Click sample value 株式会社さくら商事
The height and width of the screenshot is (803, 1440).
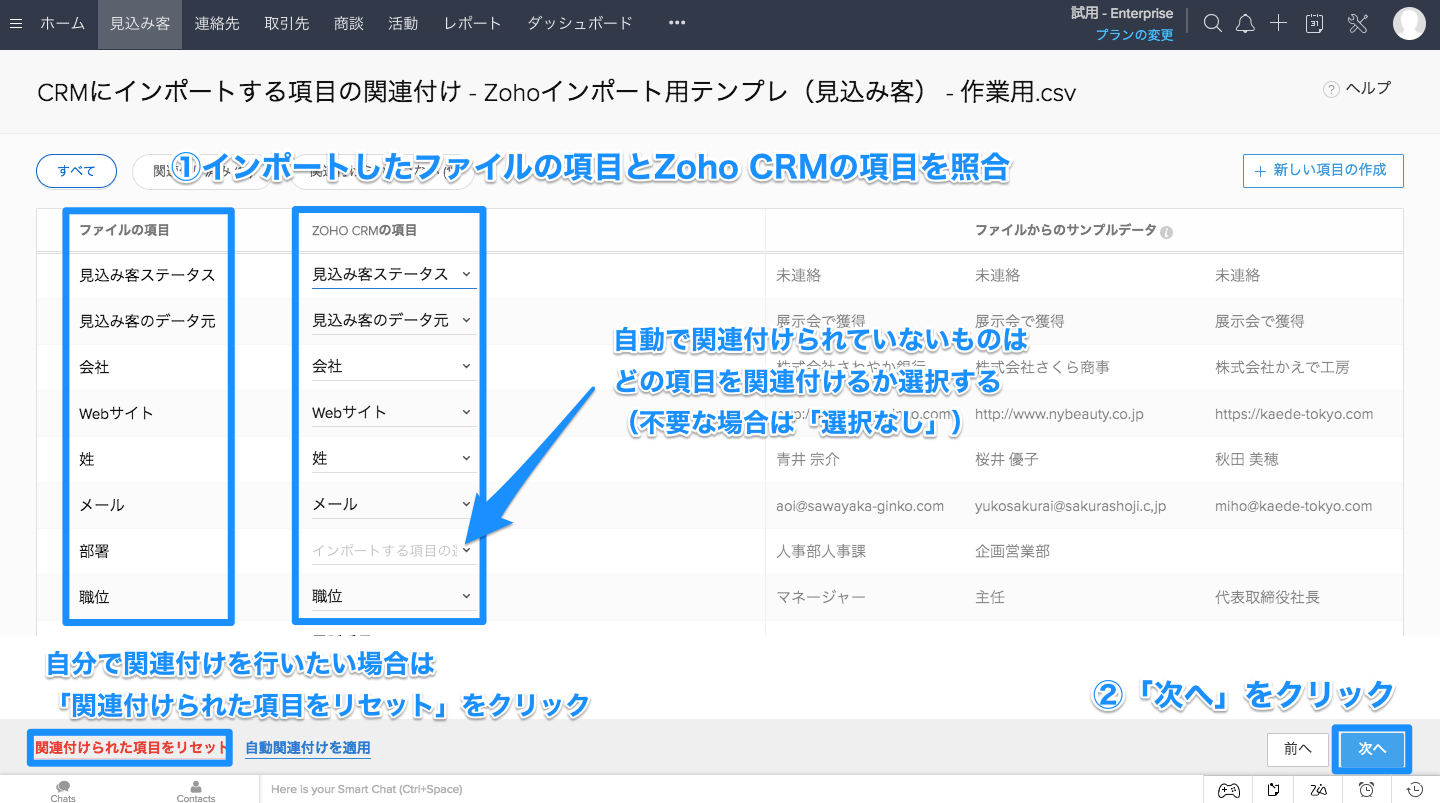tap(1042, 368)
